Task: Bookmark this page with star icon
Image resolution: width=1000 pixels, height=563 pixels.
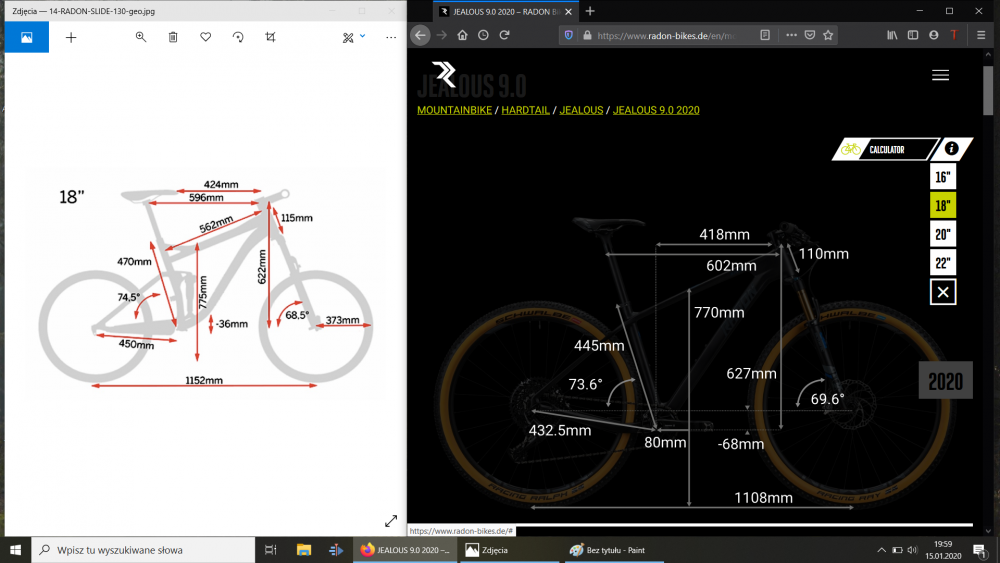Action: [x=829, y=34]
